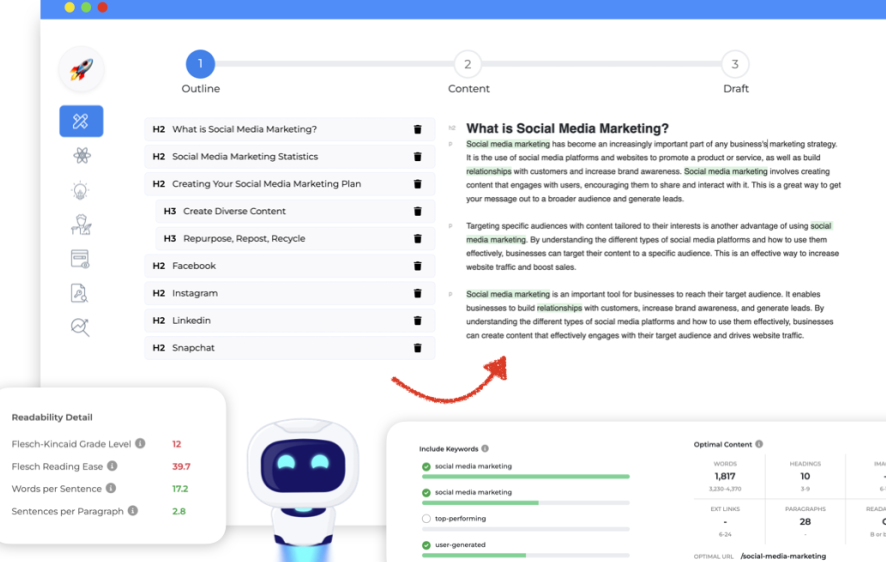Toggle the 'top-performing' keyword circle
The width and height of the screenshot is (886, 562).
[x=426, y=519]
